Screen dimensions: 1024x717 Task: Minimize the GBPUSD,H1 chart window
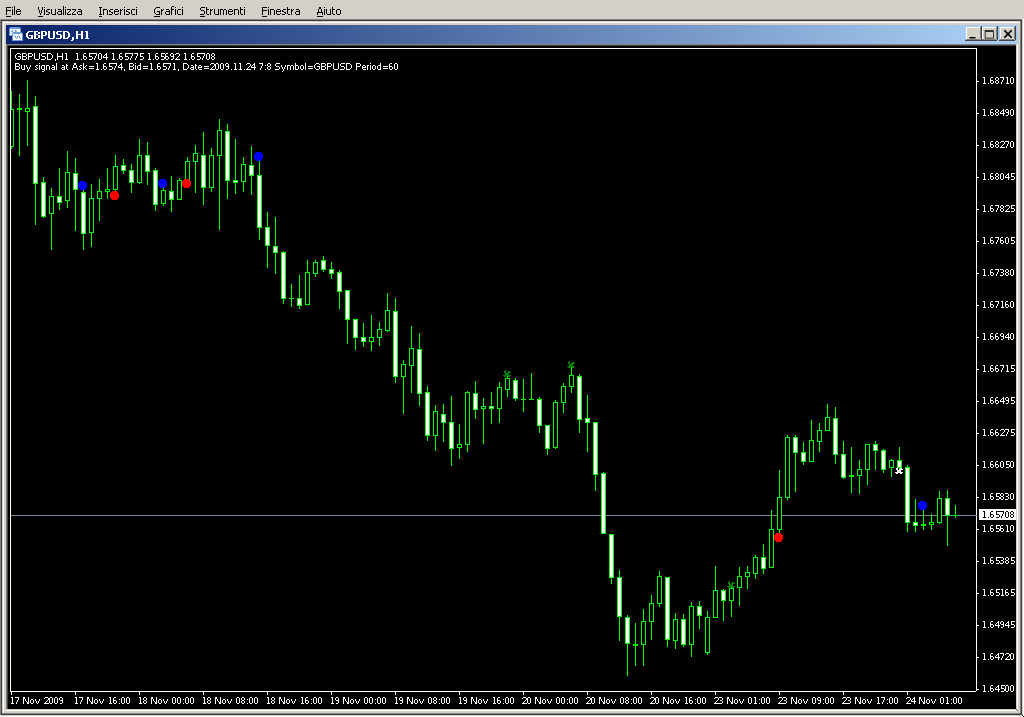973,34
